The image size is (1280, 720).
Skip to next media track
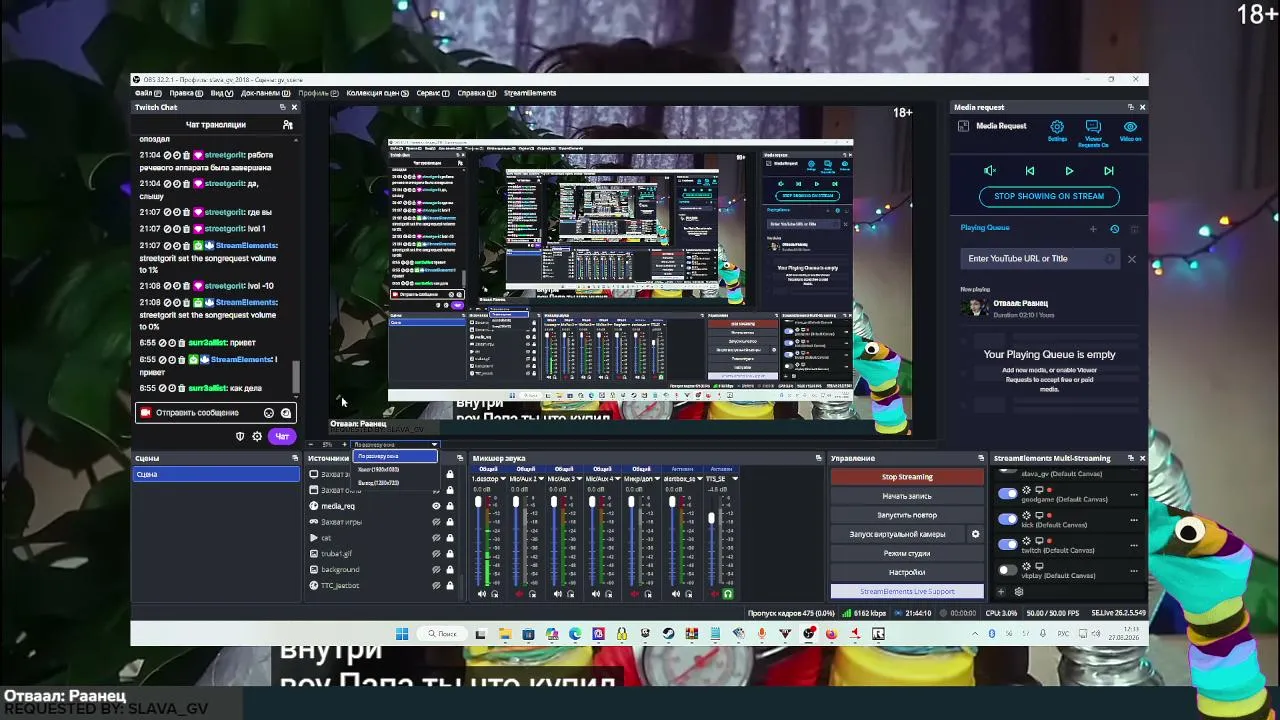pyautogui.click(x=1108, y=171)
